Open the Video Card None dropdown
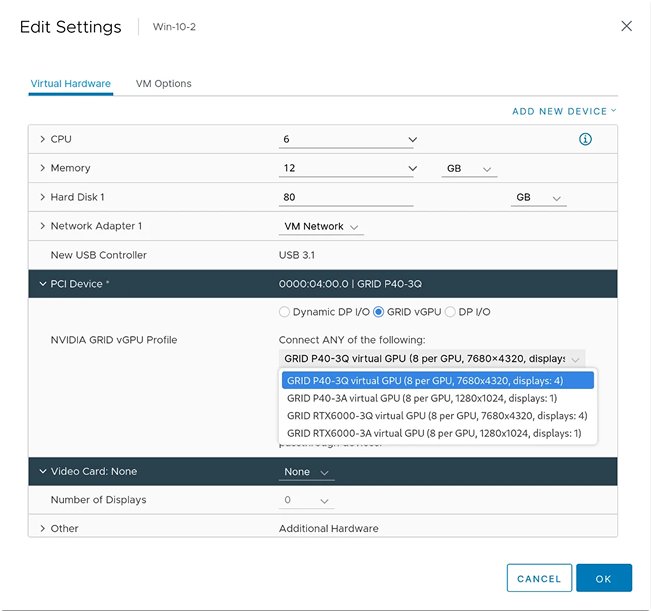Screen dimensions: 651x611 [306, 472]
